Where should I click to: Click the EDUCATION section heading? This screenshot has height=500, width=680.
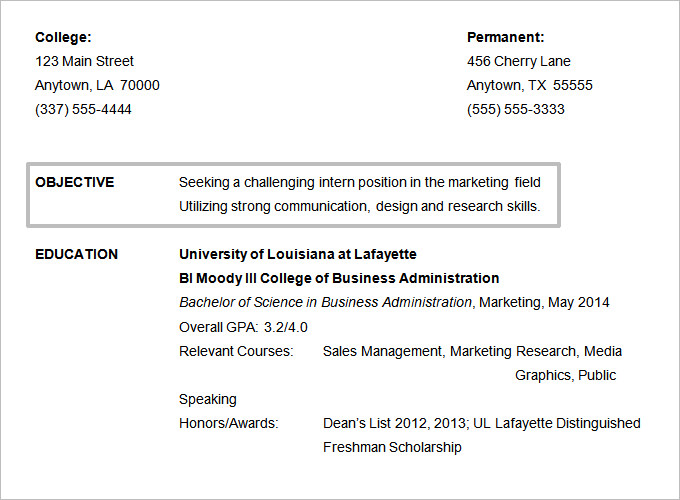(76, 254)
